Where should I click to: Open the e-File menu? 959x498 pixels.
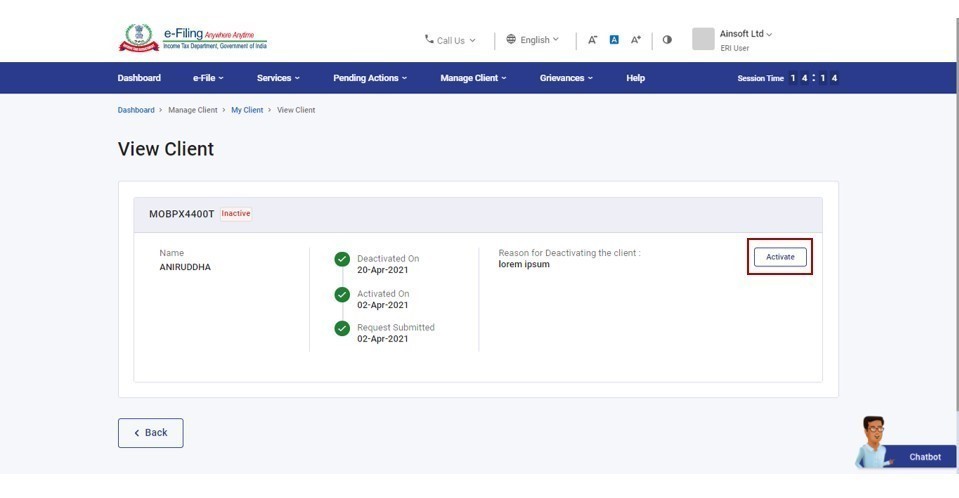208,78
